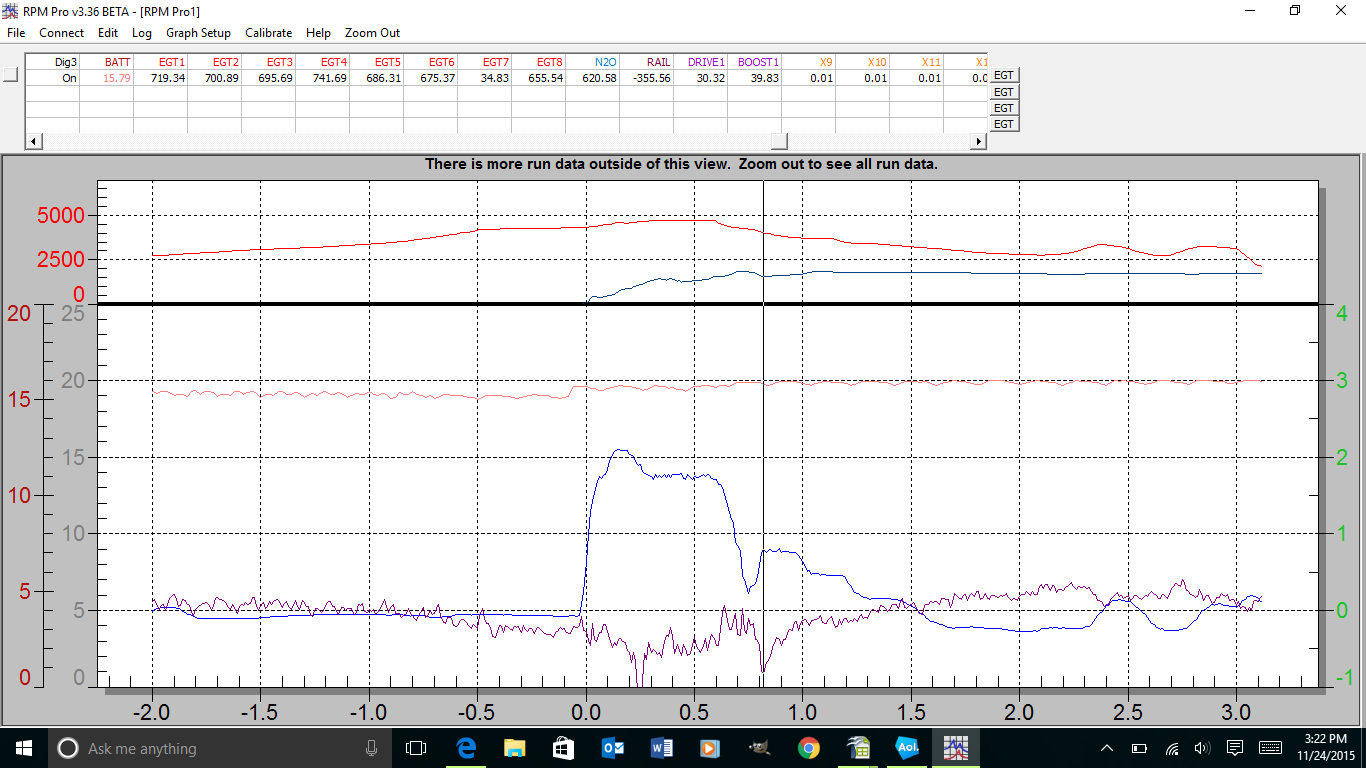Viewport: 1366px width, 768px height.
Task: Click the volume speaker tray icon
Action: pyautogui.click(x=1202, y=747)
